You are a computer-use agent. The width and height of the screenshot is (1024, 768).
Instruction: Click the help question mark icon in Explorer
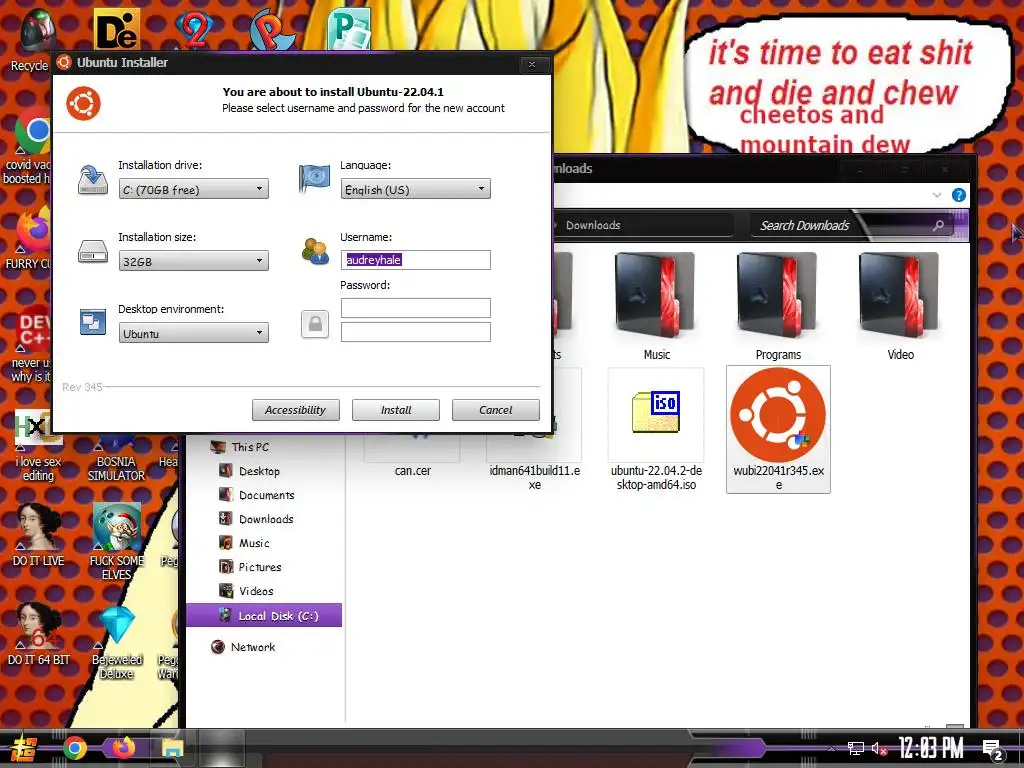point(959,195)
